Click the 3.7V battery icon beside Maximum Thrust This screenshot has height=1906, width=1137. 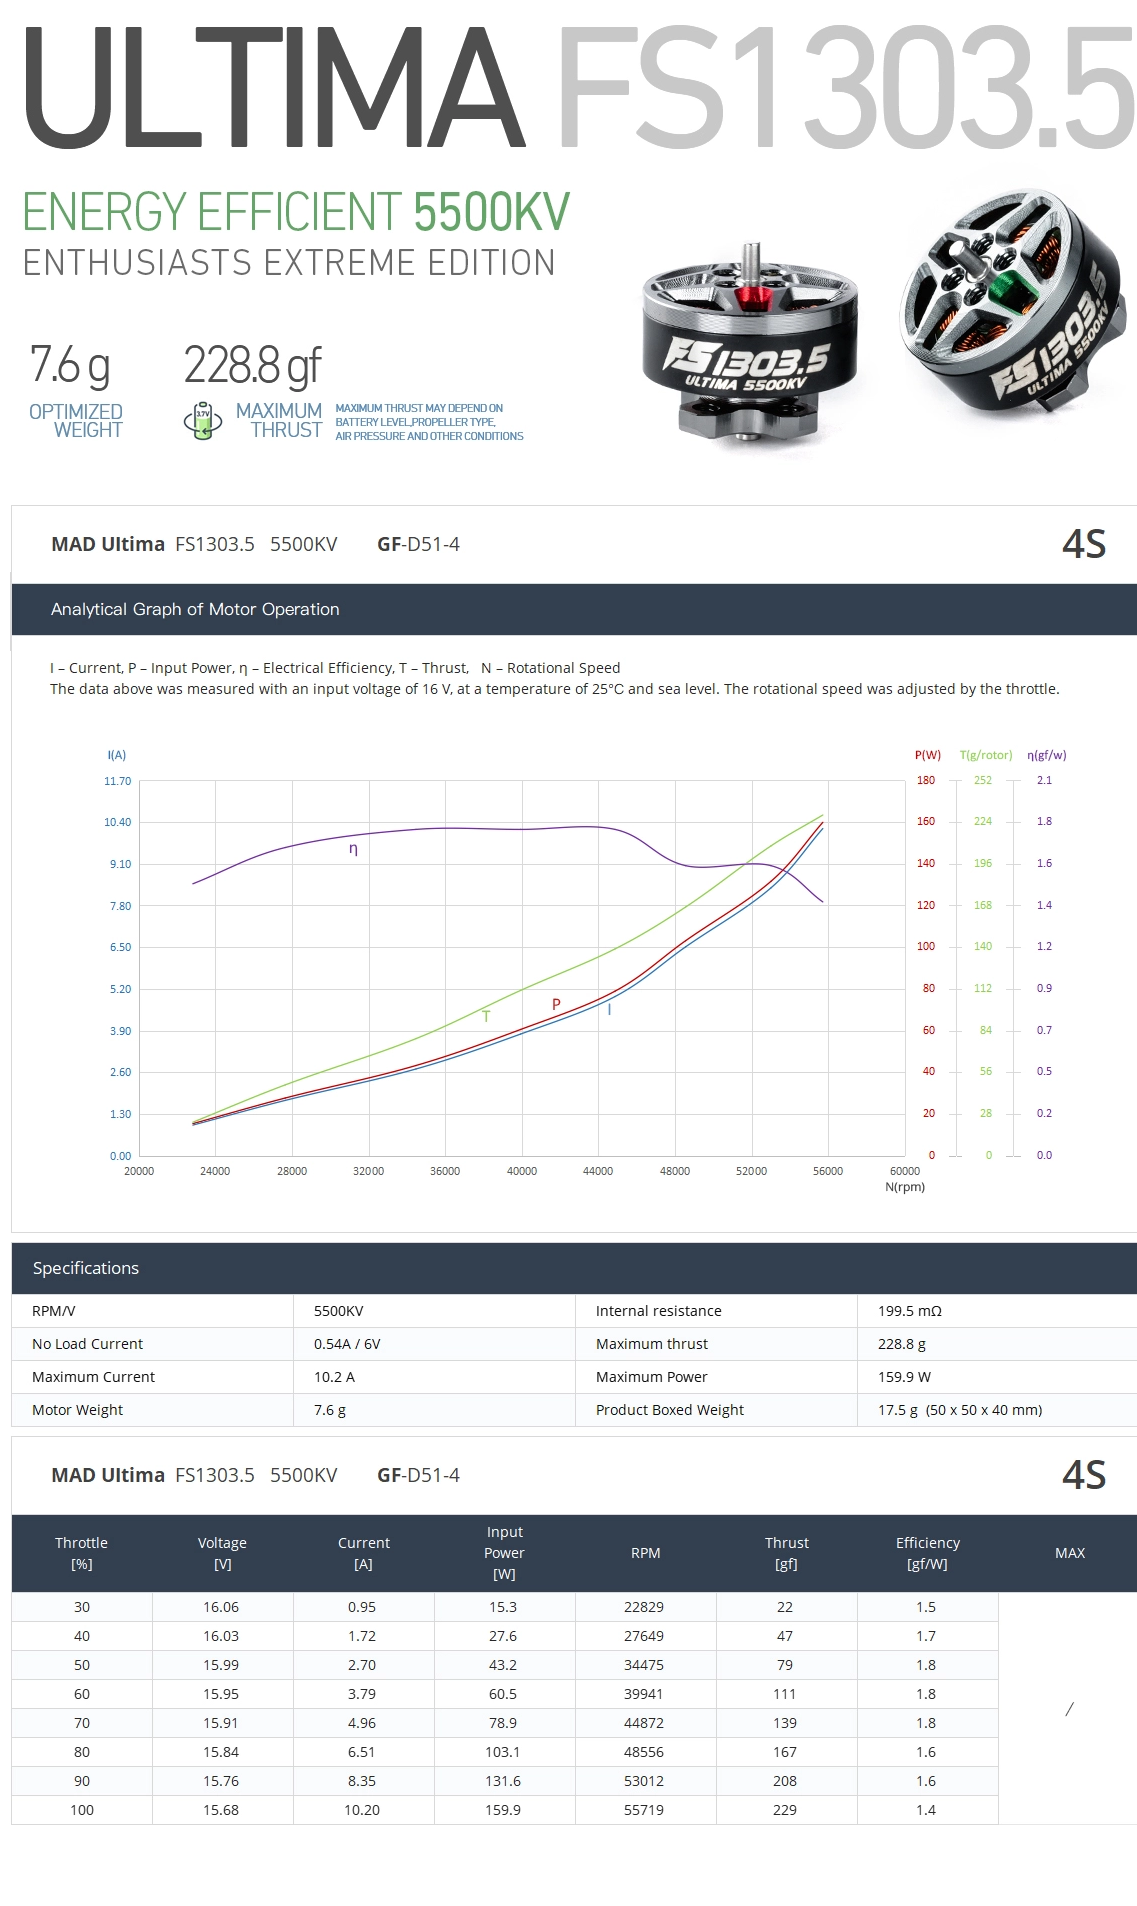tap(203, 421)
